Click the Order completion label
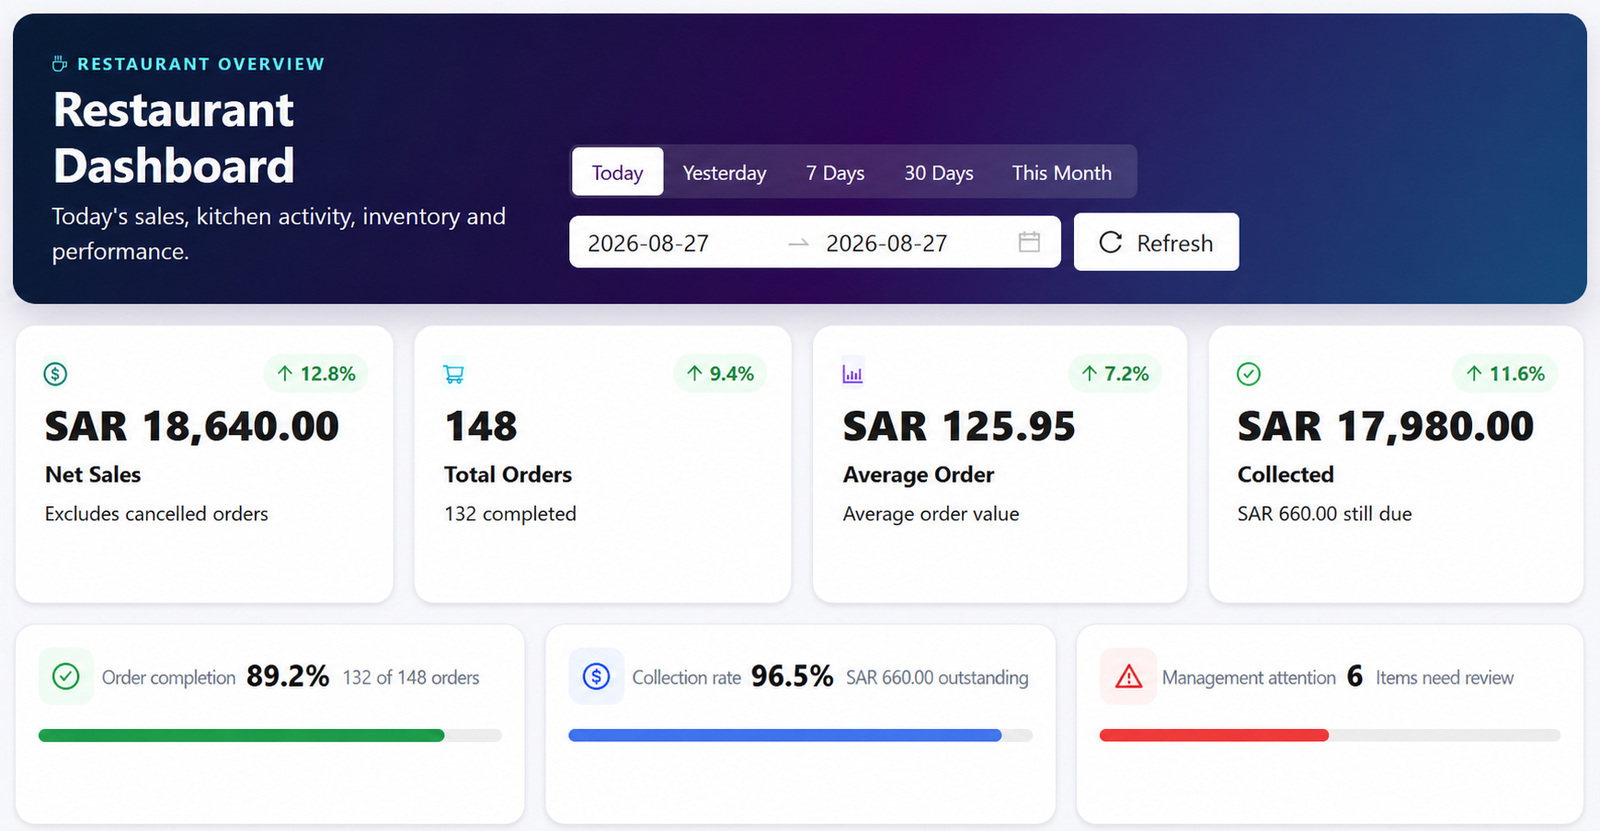 pos(169,678)
